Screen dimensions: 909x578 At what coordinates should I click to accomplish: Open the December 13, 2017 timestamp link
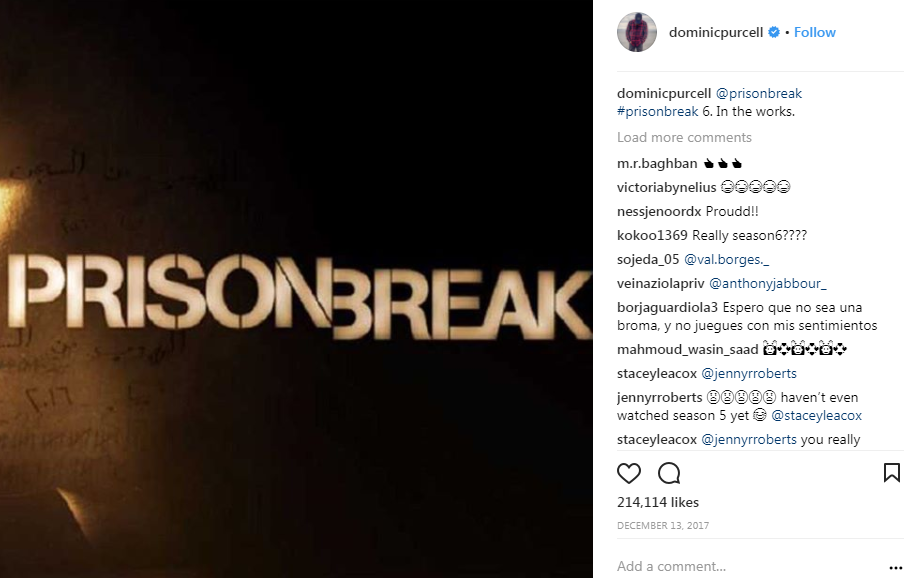click(663, 525)
